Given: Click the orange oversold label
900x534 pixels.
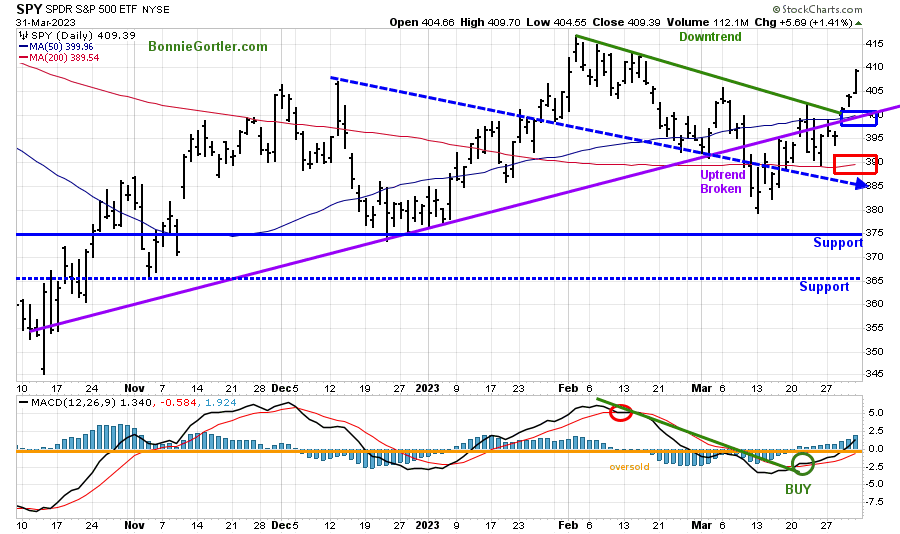Looking at the screenshot, I should [x=629, y=467].
